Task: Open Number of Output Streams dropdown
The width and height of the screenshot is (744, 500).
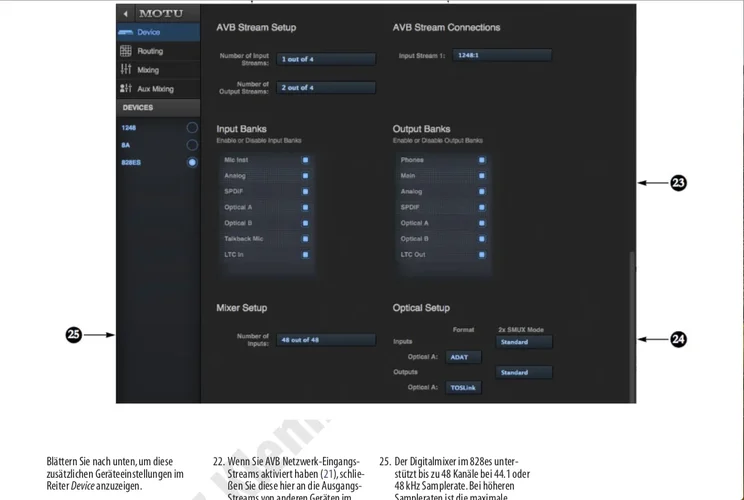Action: click(x=326, y=88)
